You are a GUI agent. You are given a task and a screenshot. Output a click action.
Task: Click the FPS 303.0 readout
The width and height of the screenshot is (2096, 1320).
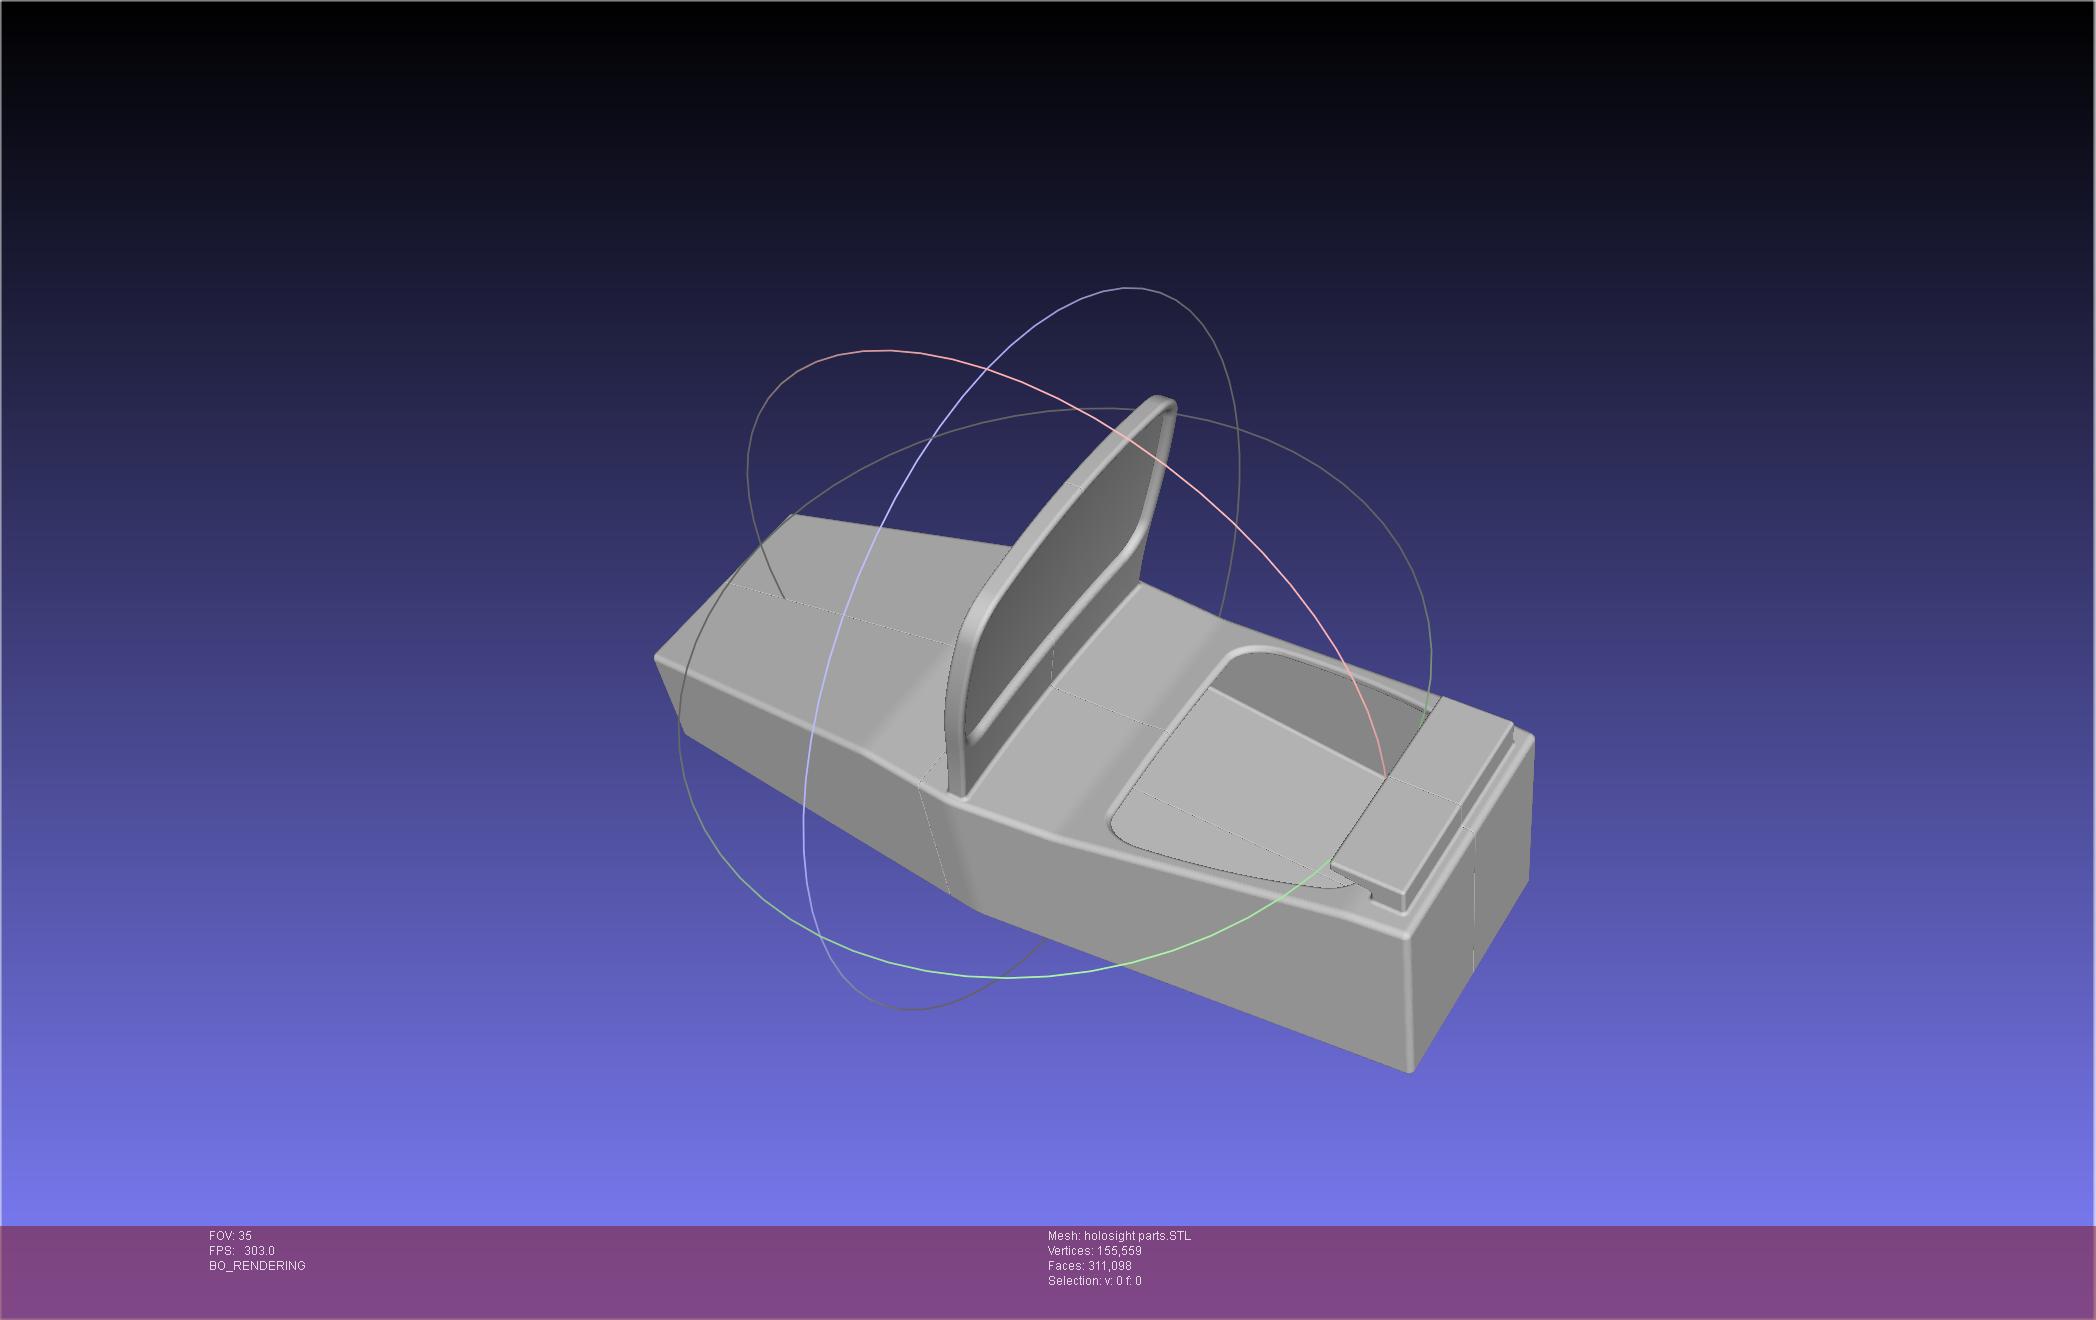242,1251
